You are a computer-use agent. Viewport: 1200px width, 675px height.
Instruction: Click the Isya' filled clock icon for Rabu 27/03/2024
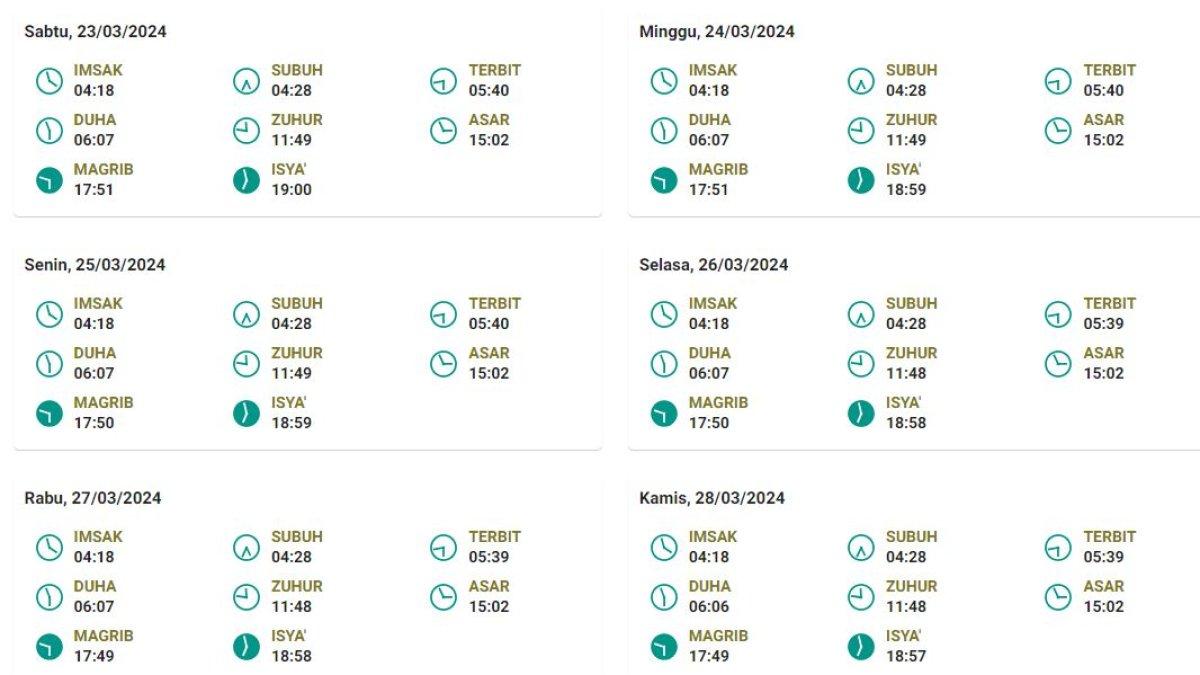(x=246, y=646)
